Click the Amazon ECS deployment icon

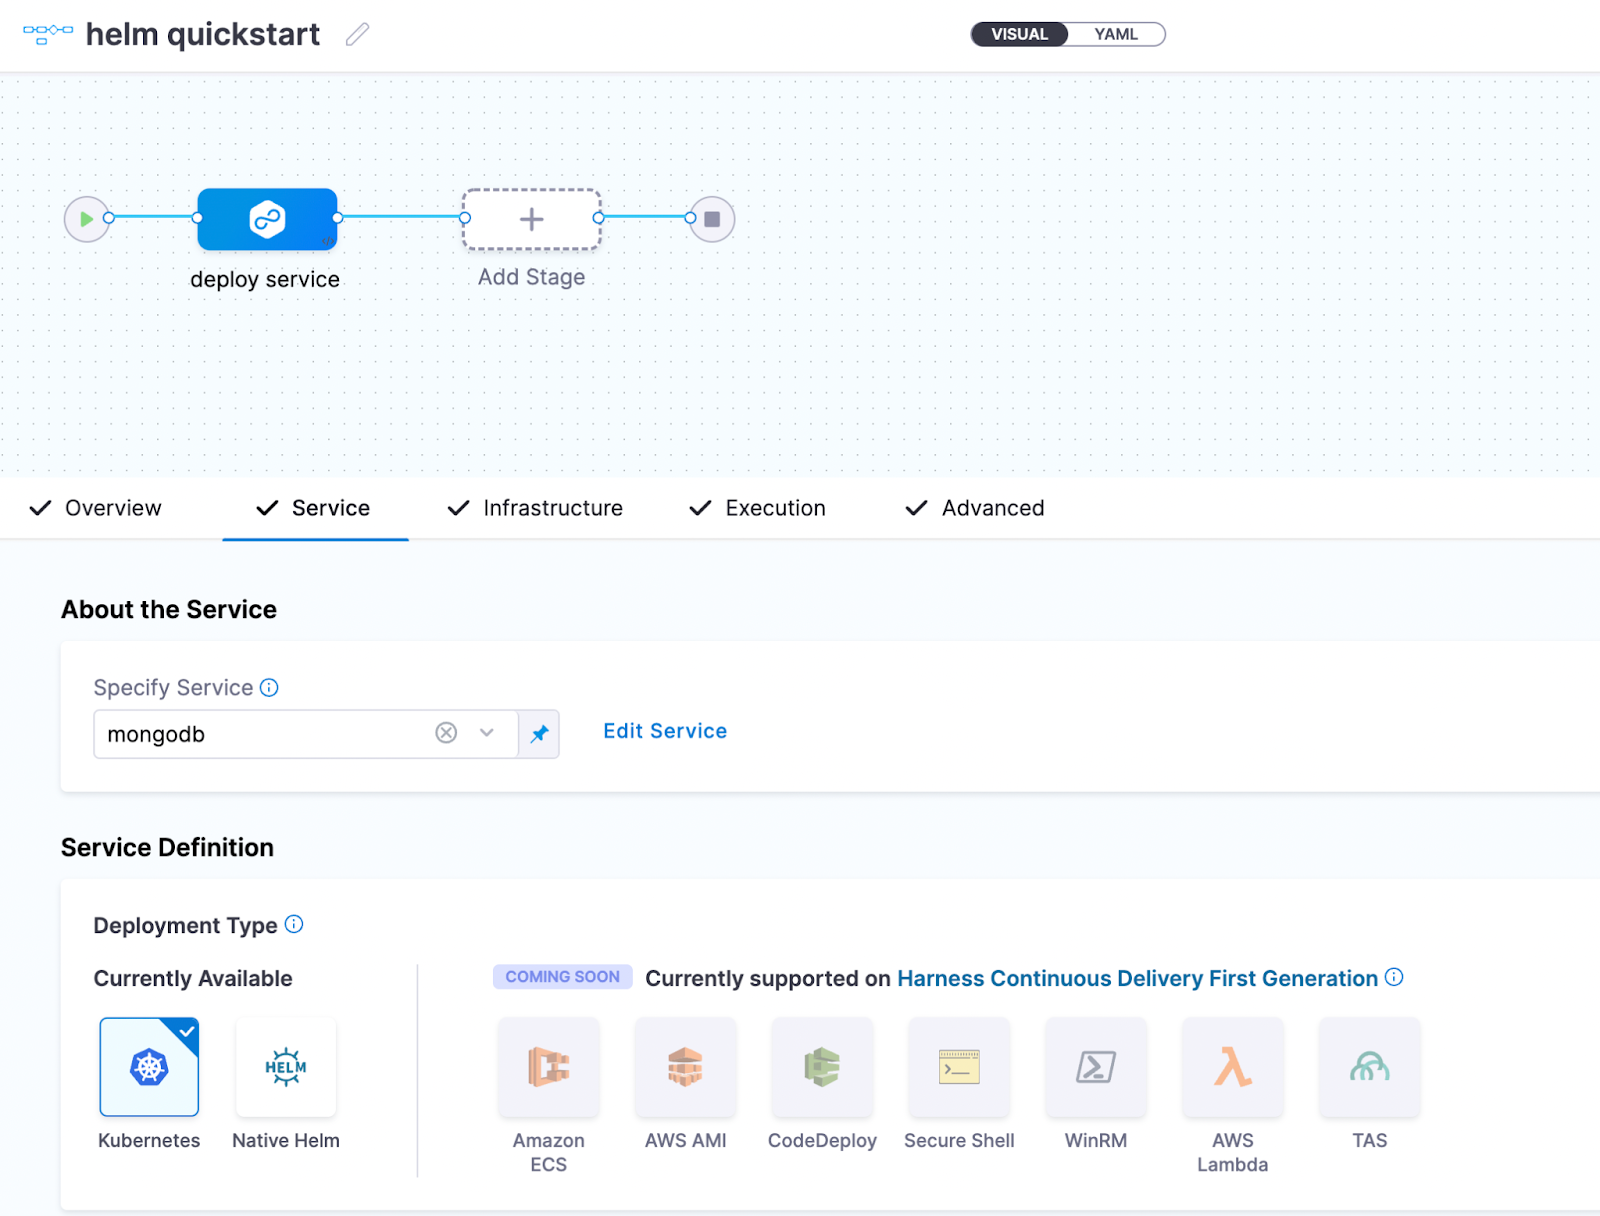tap(549, 1067)
